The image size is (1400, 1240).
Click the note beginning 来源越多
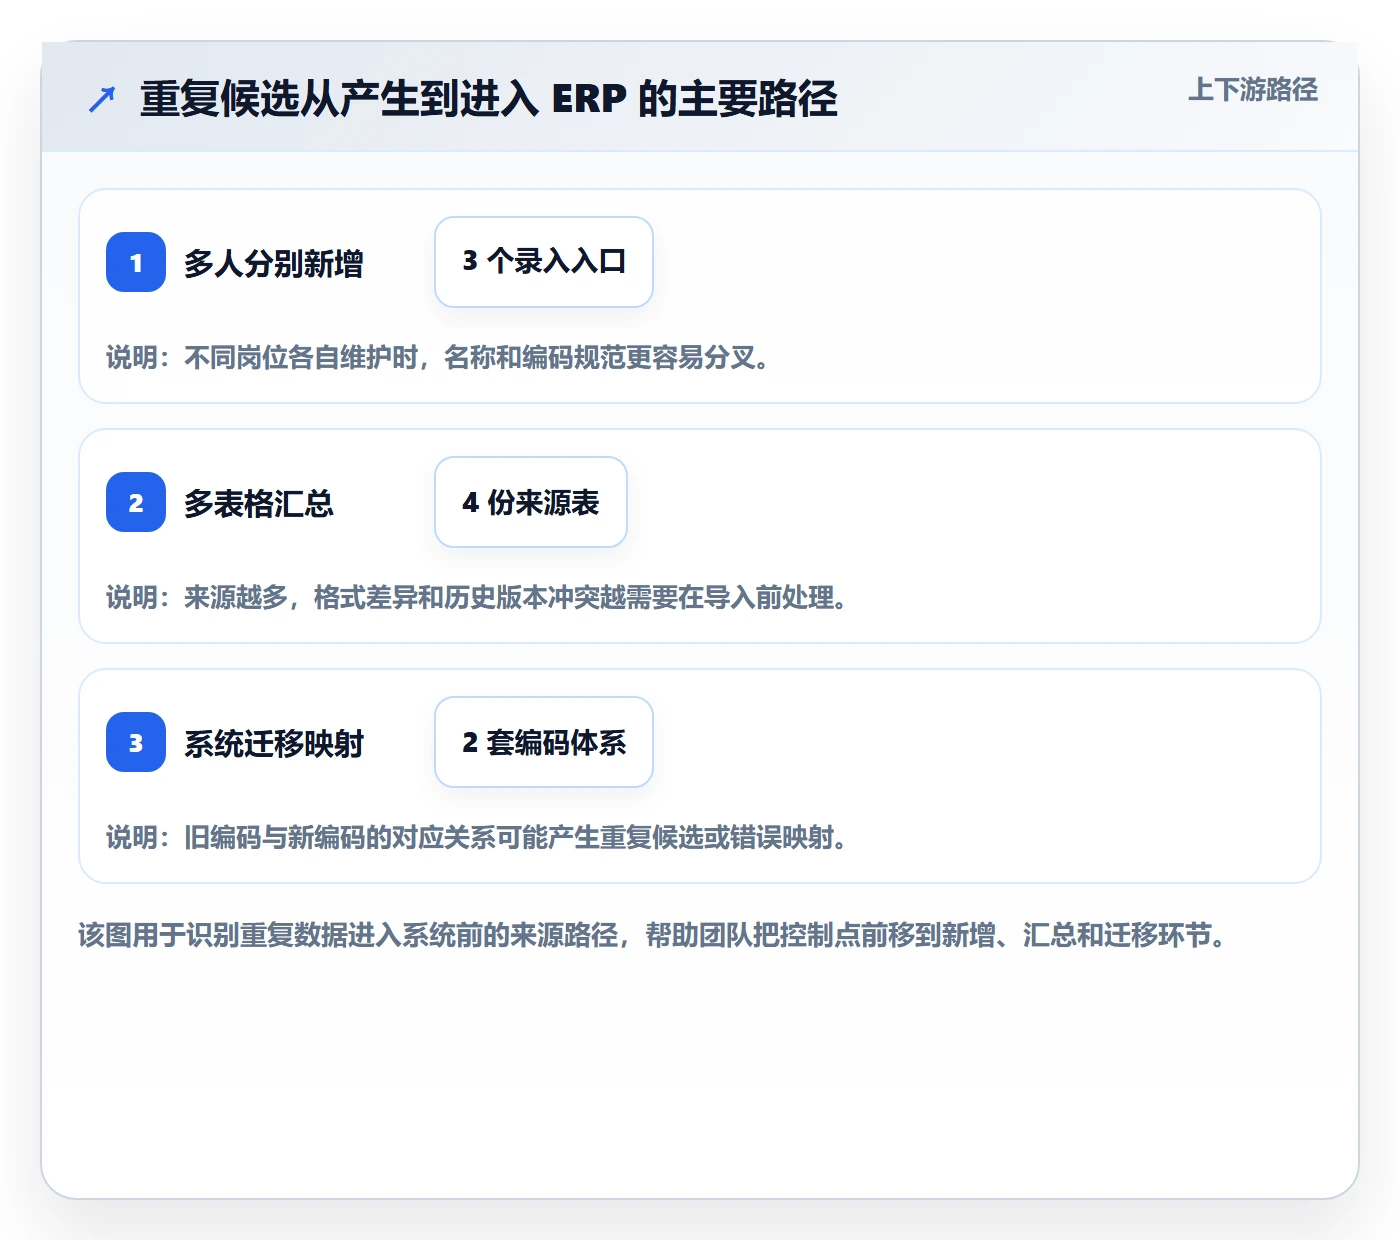point(477,597)
